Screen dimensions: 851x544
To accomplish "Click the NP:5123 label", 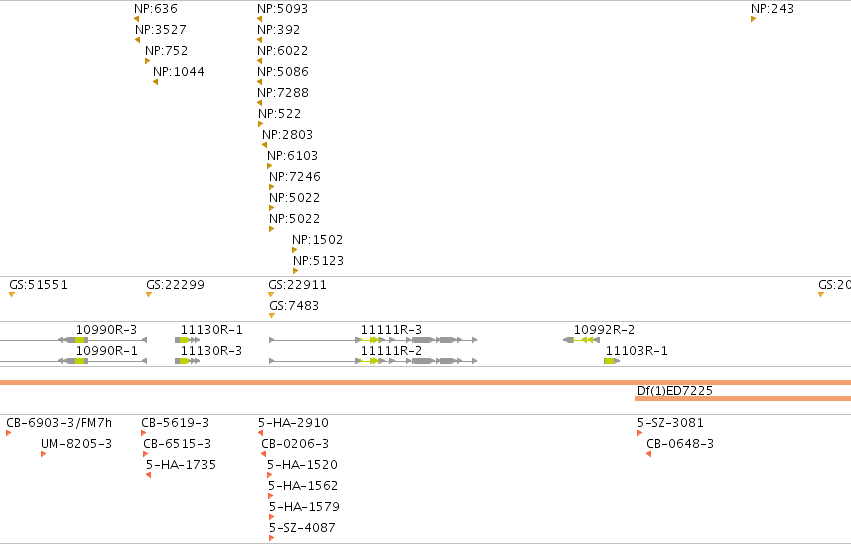I will (319, 261).
